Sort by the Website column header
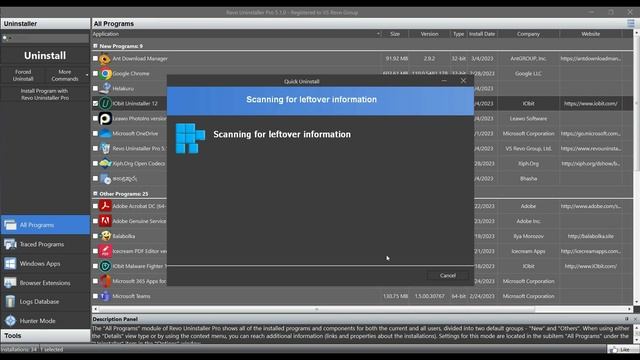Screen dimensions: 640x360 591,34
